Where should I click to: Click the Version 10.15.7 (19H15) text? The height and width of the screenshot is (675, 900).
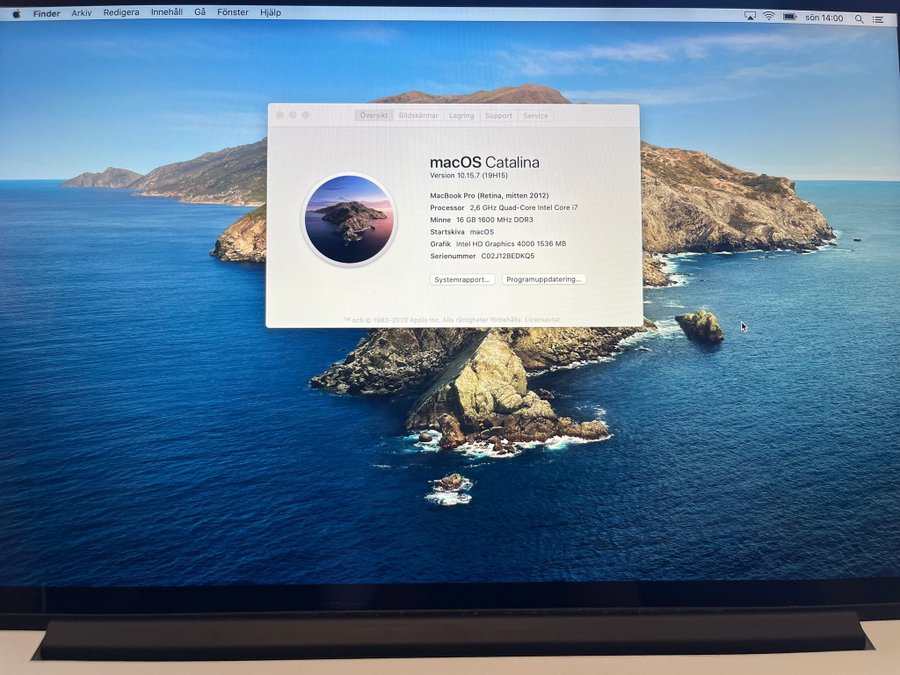(x=468, y=175)
